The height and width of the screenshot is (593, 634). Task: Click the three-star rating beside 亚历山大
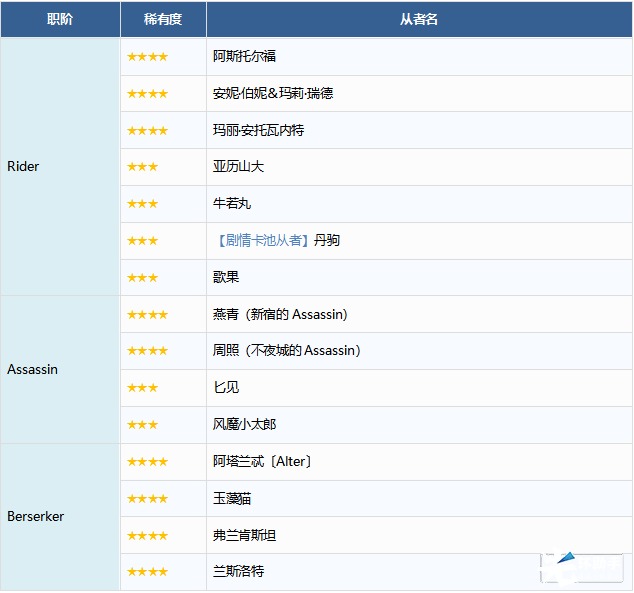pos(142,167)
